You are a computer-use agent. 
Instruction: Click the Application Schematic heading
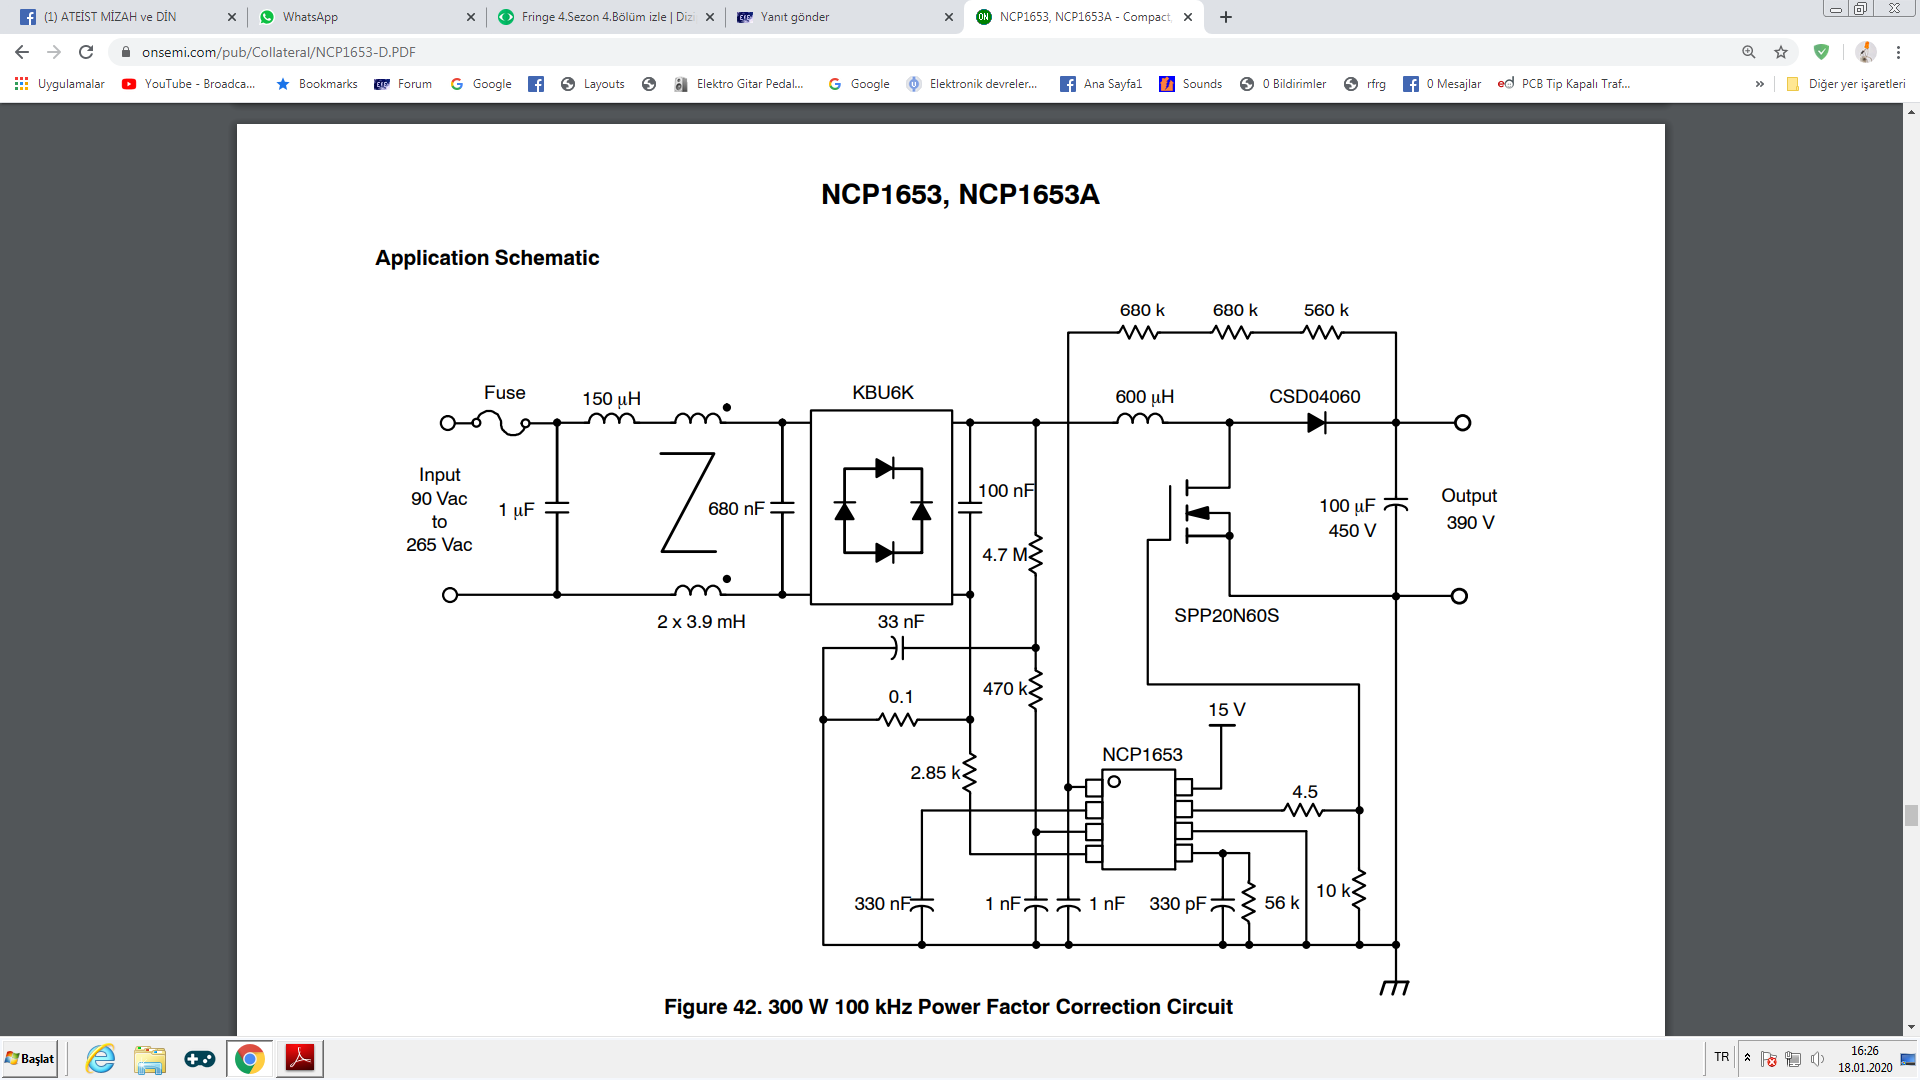[487, 258]
